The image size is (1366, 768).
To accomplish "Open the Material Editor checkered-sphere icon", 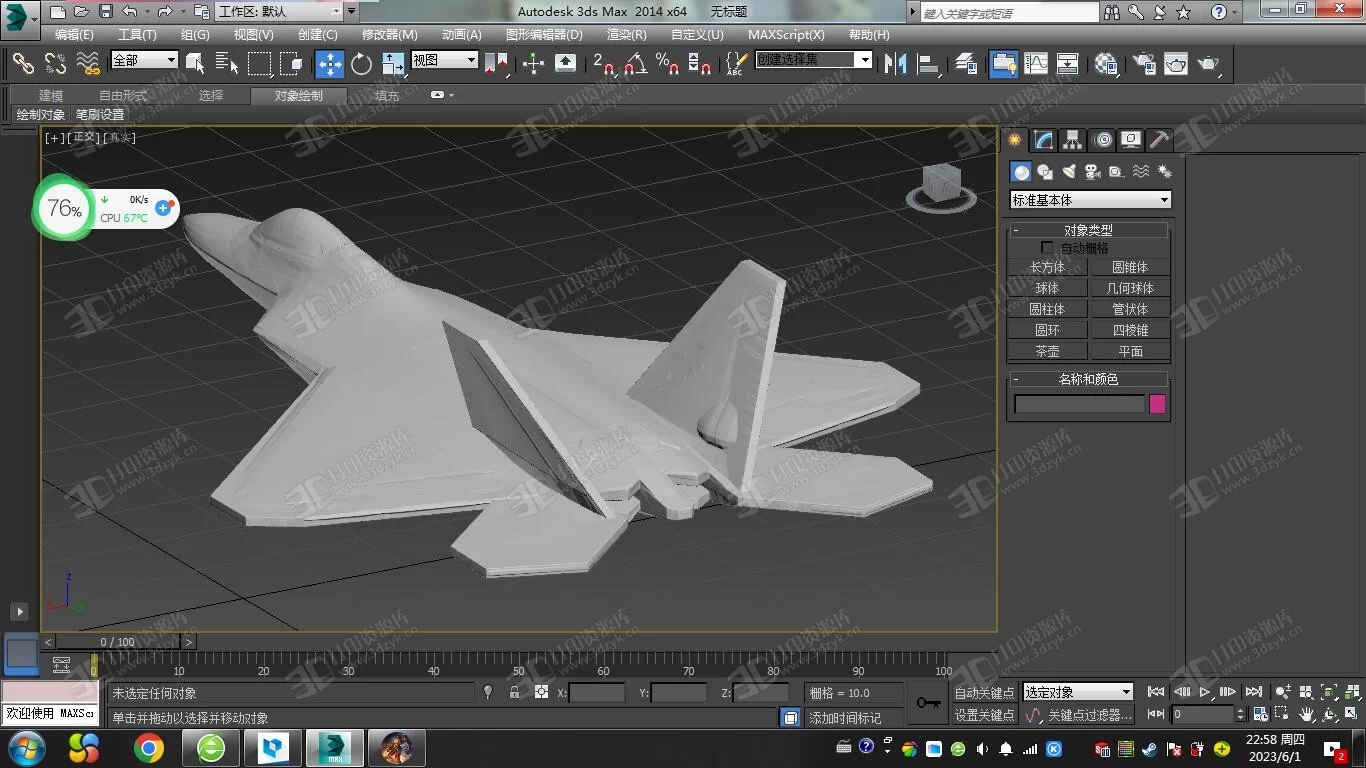I will [1105, 63].
